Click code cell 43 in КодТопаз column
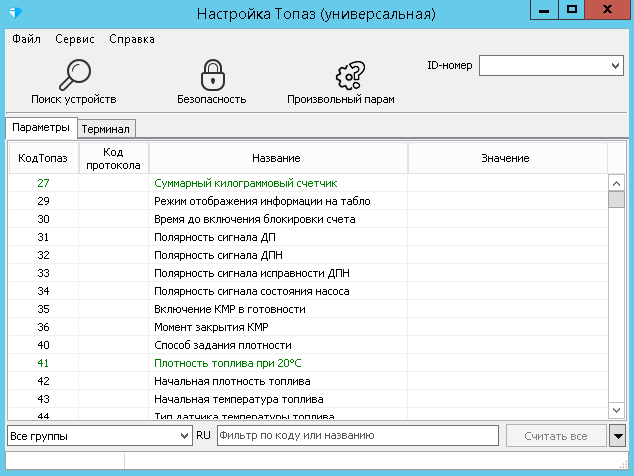 tap(43, 399)
